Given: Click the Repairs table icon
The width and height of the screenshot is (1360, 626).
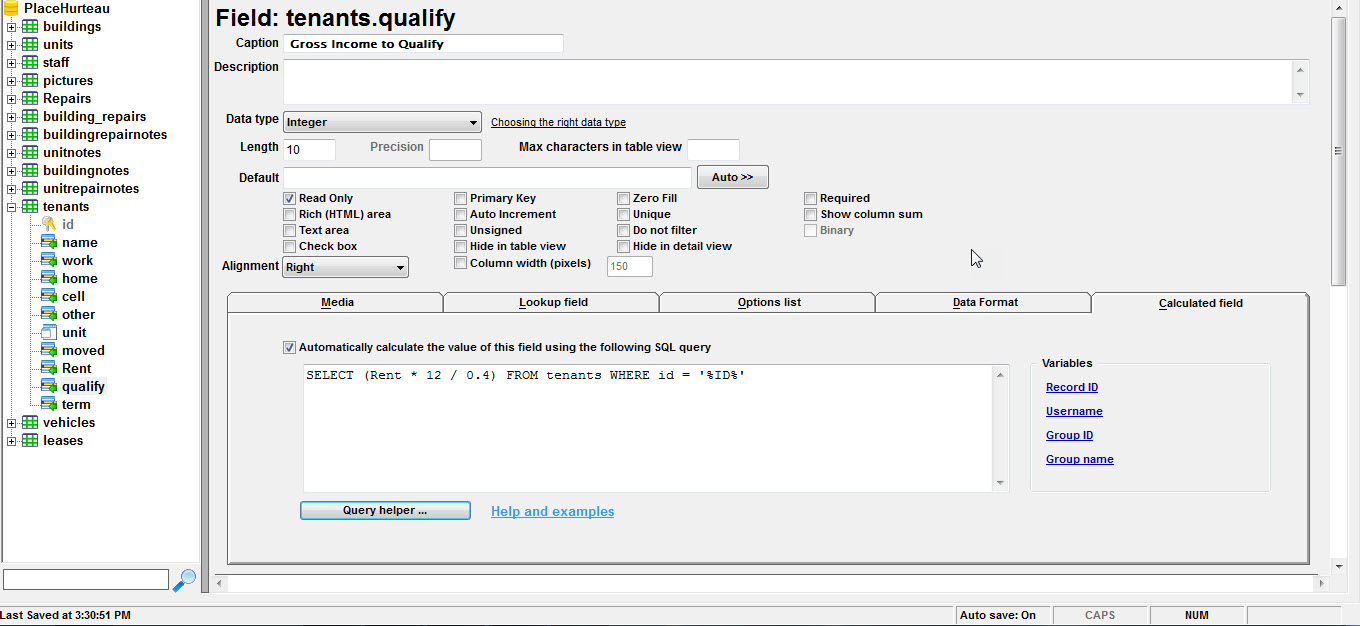Looking at the screenshot, I should point(30,99).
